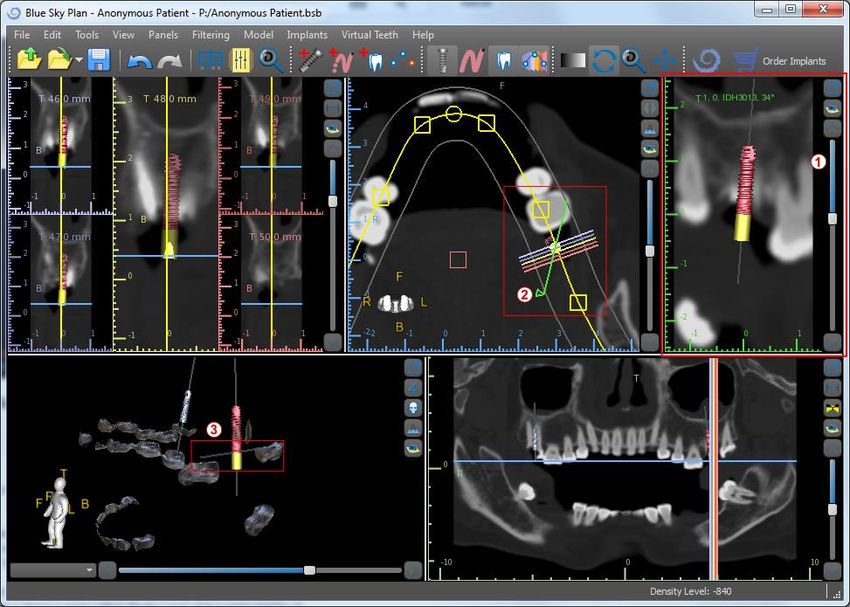Click the yellow circle control point on the arch curve
The height and width of the screenshot is (607, 850).
[x=454, y=114]
